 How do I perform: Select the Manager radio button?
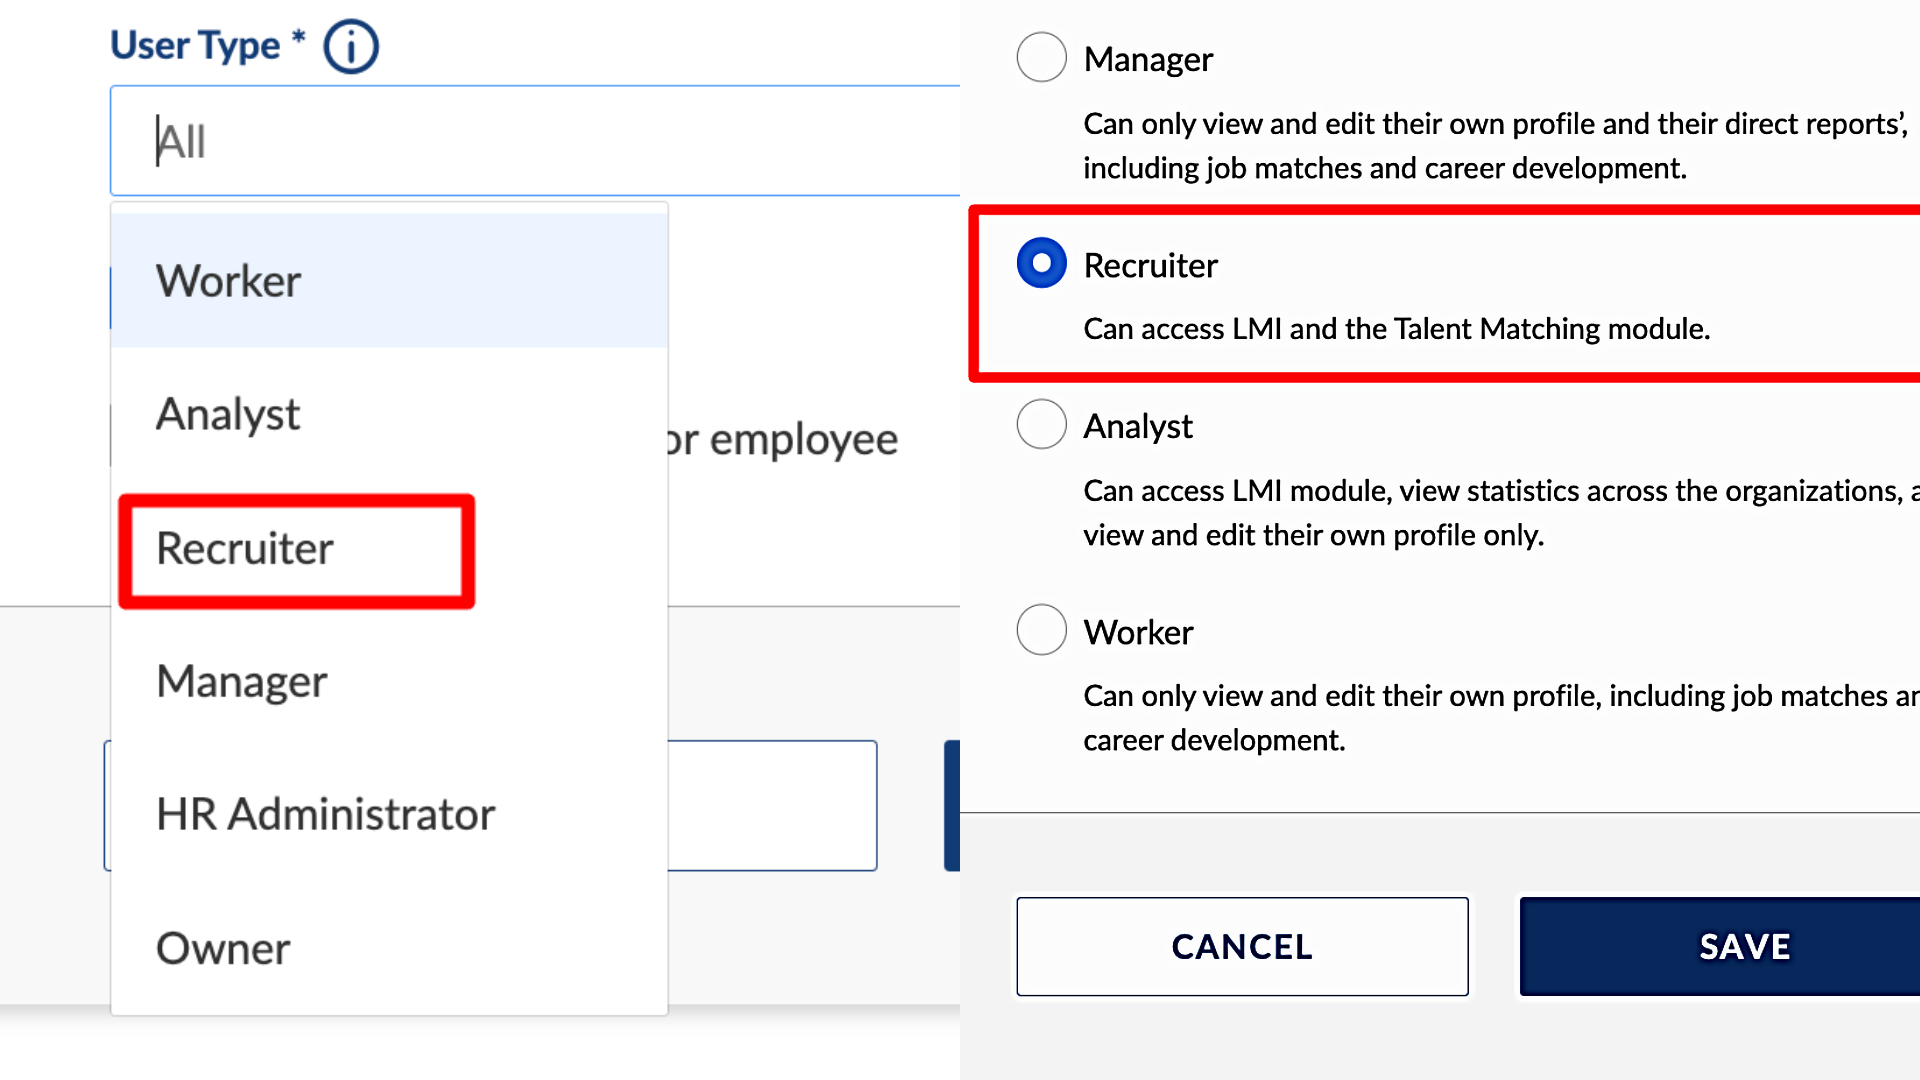[x=1041, y=58]
